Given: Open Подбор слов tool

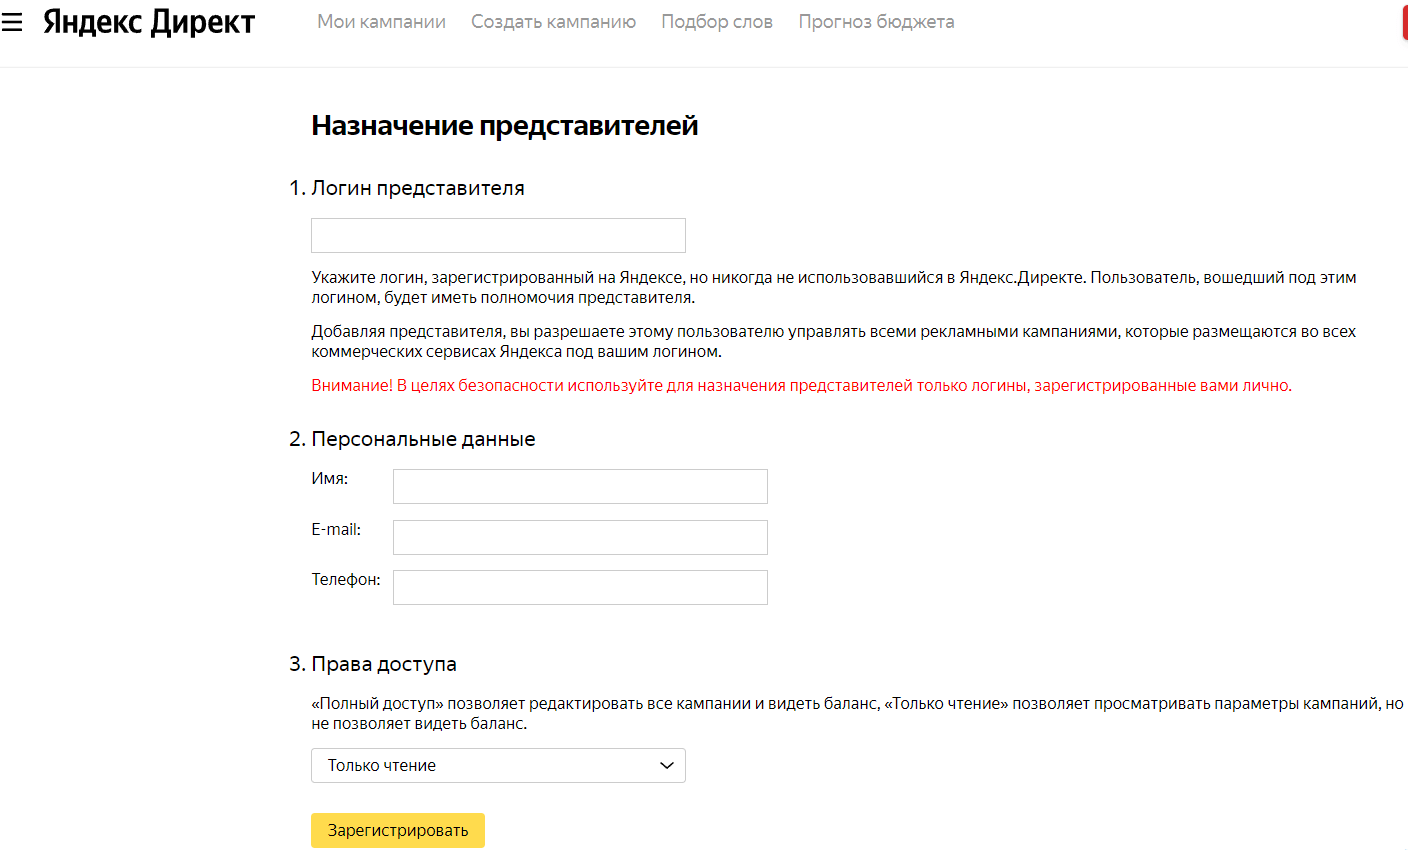Looking at the screenshot, I should pyautogui.click(x=717, y=22).
